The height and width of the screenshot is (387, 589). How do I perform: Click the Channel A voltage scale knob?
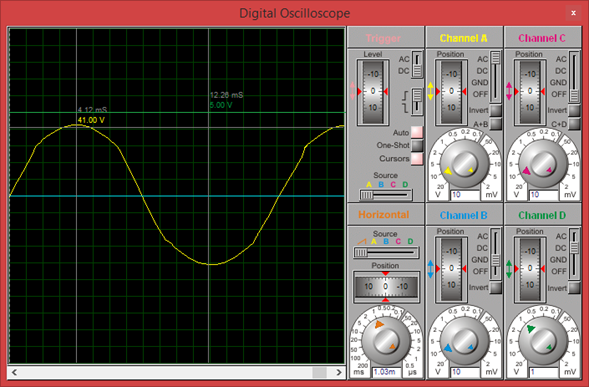coord(465,164)
